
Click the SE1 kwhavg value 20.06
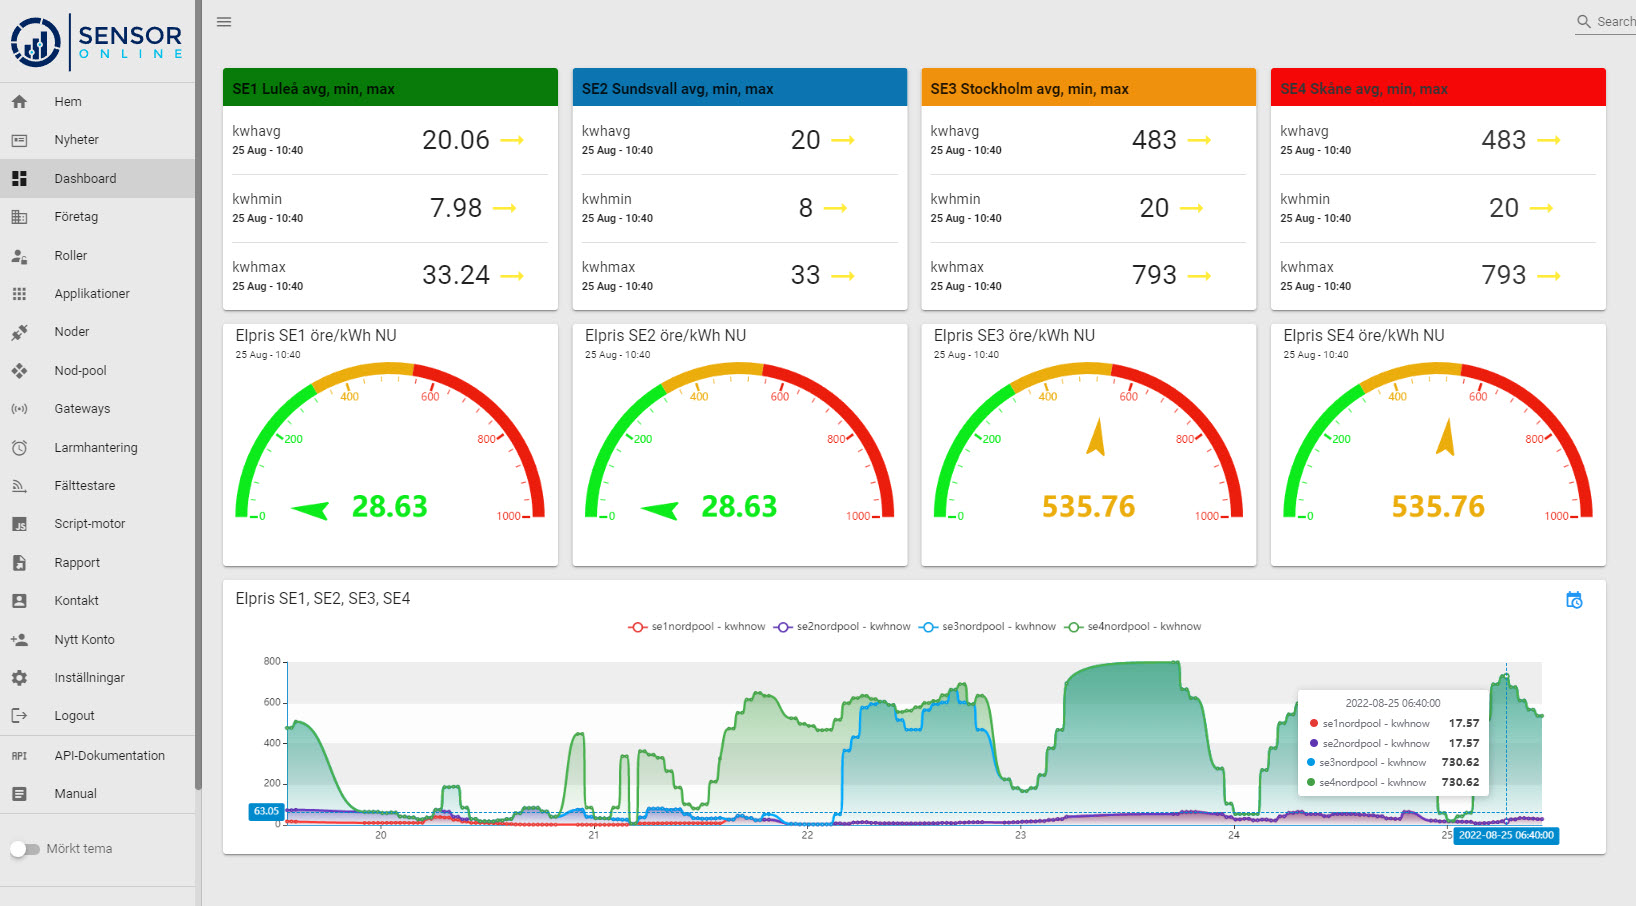pos(456,140)
